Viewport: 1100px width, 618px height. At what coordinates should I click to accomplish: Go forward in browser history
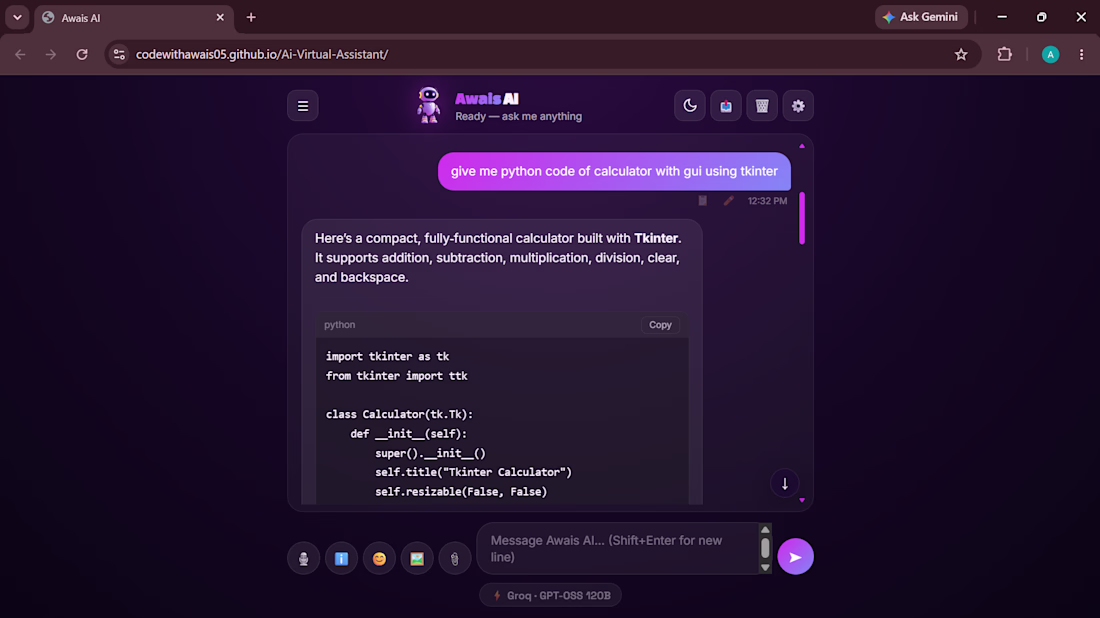[x=51, y=54]
